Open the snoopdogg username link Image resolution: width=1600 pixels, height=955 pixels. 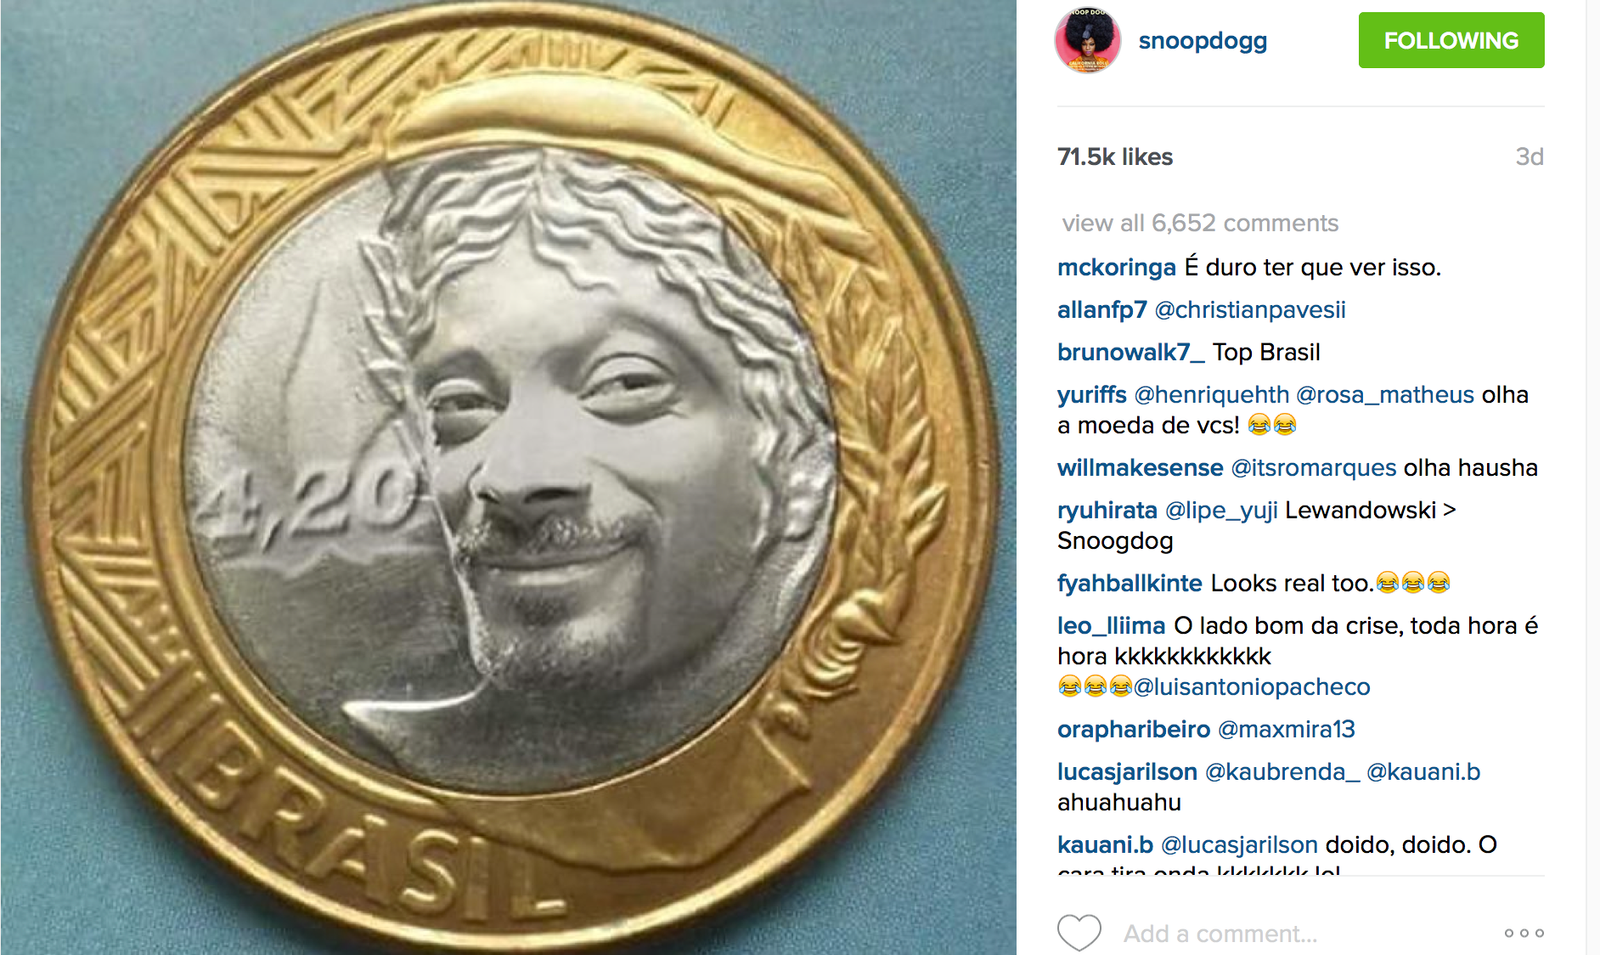[x=1202, y=41]
